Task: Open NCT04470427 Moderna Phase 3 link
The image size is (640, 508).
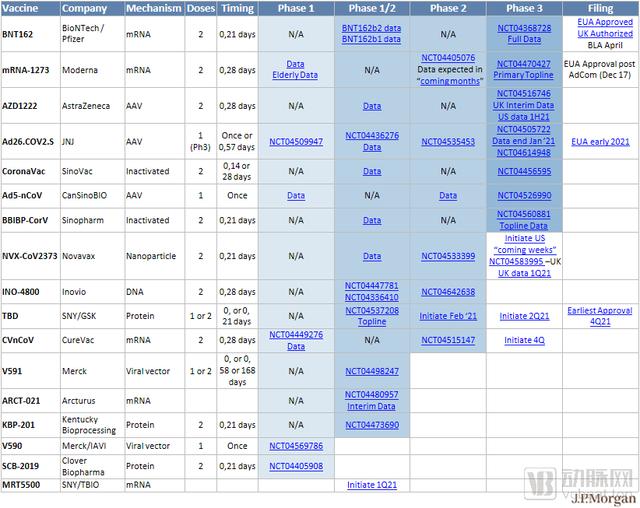Action: pos(524,64)
